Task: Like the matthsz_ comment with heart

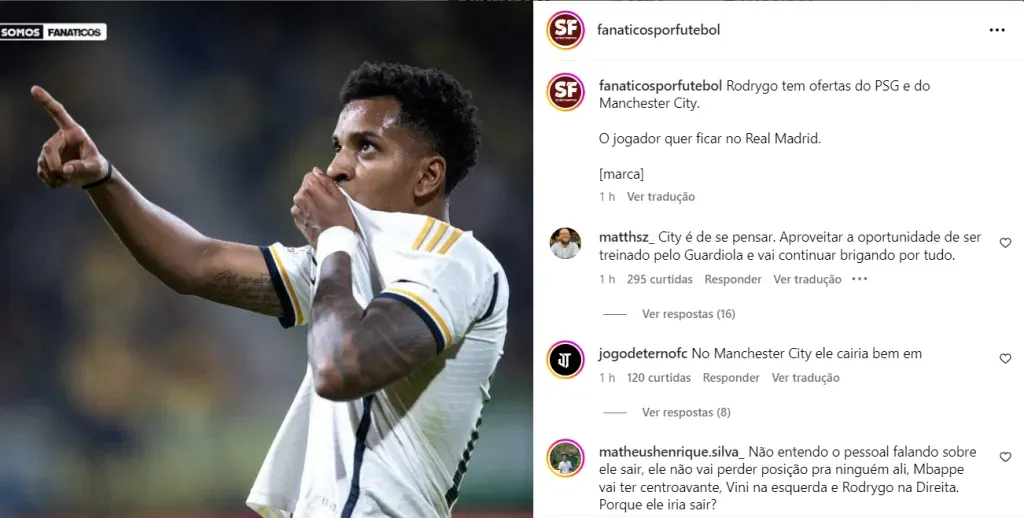Action: click(1005, 243)
